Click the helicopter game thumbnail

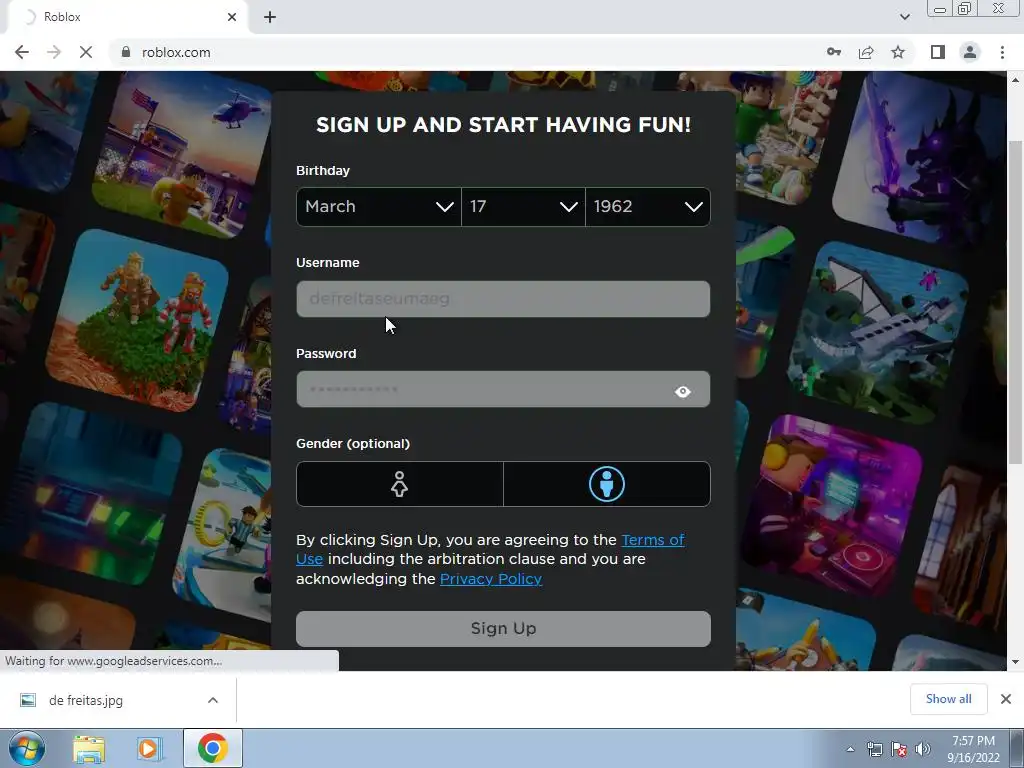point(183,153)
